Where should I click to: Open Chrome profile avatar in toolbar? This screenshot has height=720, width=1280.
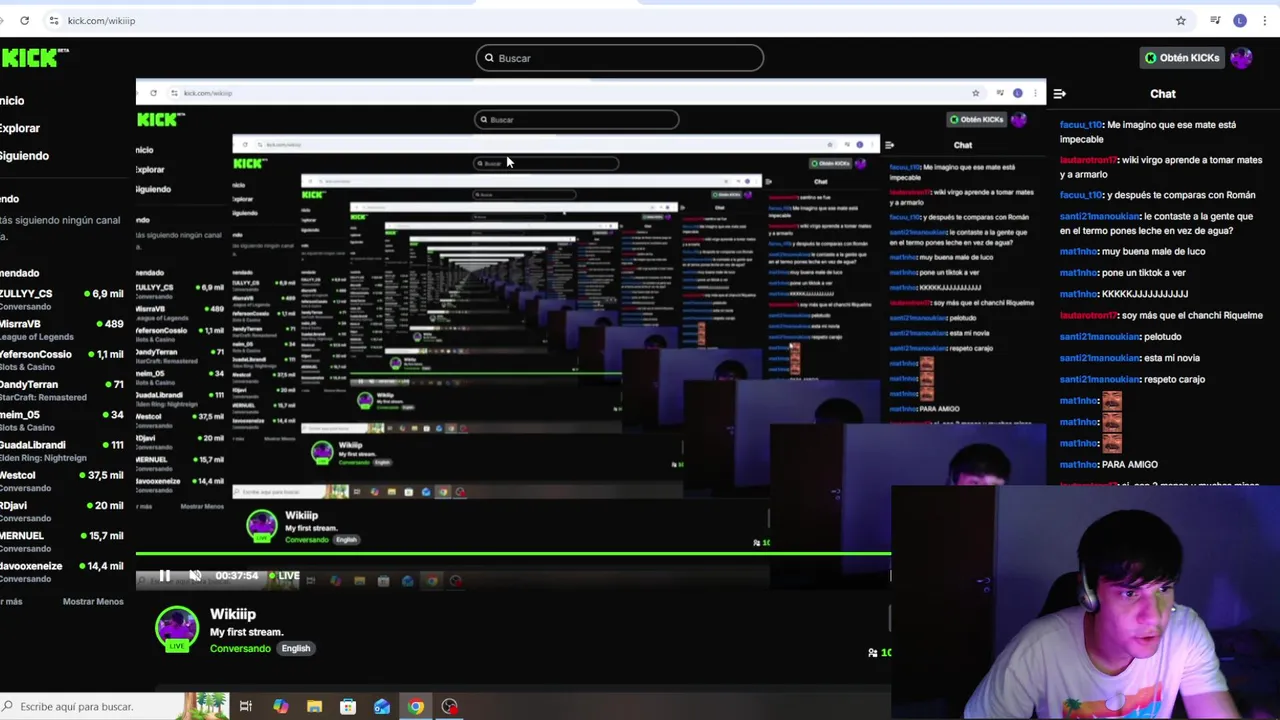(1240, 20)
